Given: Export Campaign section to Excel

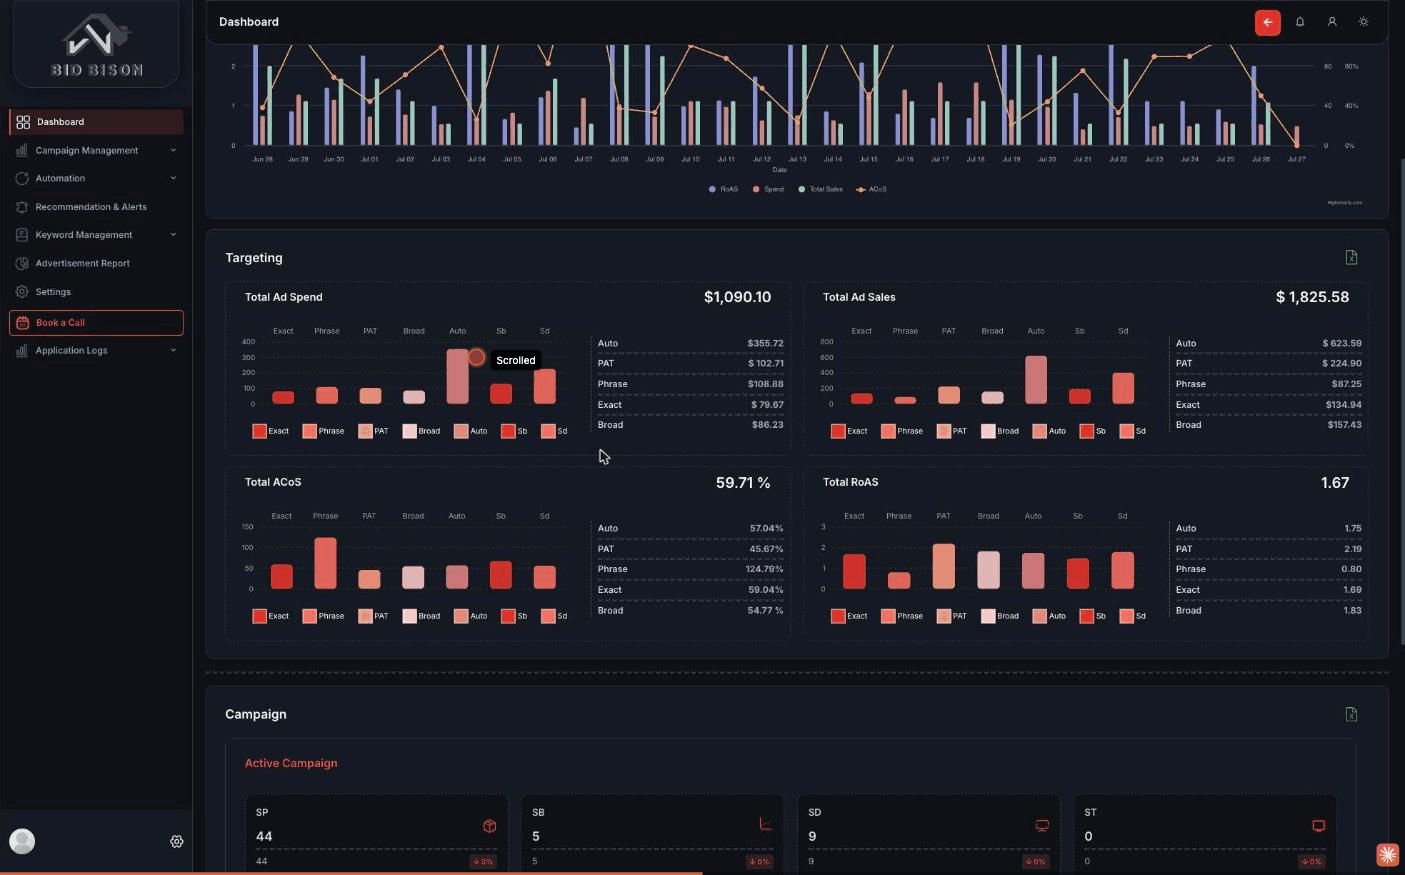Looking at the screenshot, I should point(1351,714).
